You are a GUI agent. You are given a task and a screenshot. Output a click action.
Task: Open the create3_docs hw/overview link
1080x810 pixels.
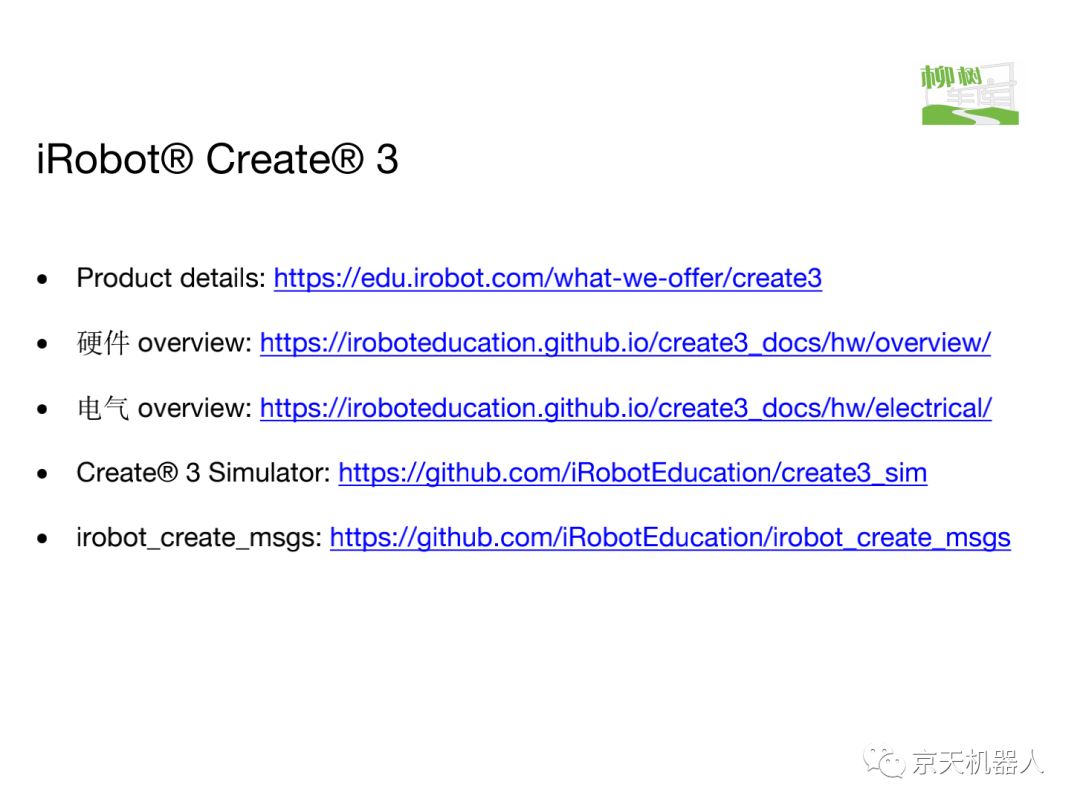(625, 342)
